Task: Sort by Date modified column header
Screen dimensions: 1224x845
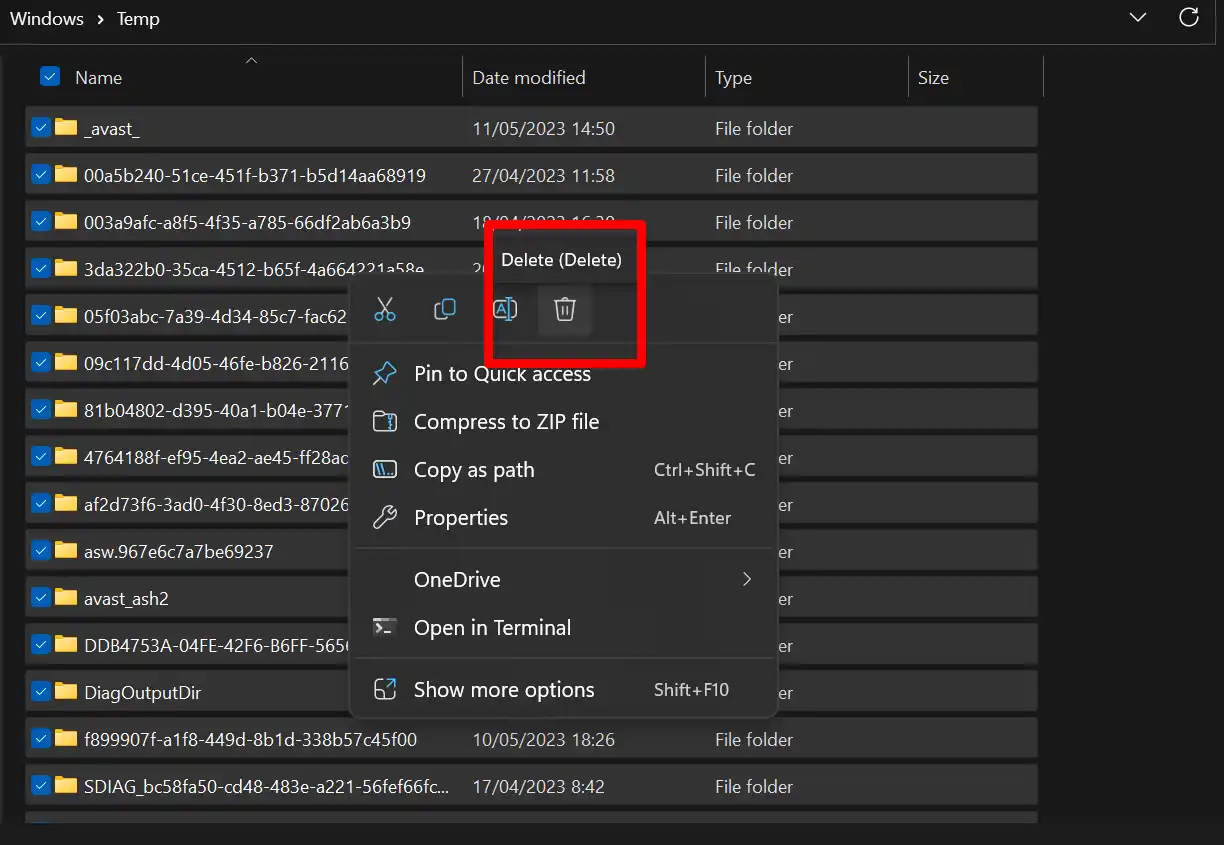Action: pos(529,77)
